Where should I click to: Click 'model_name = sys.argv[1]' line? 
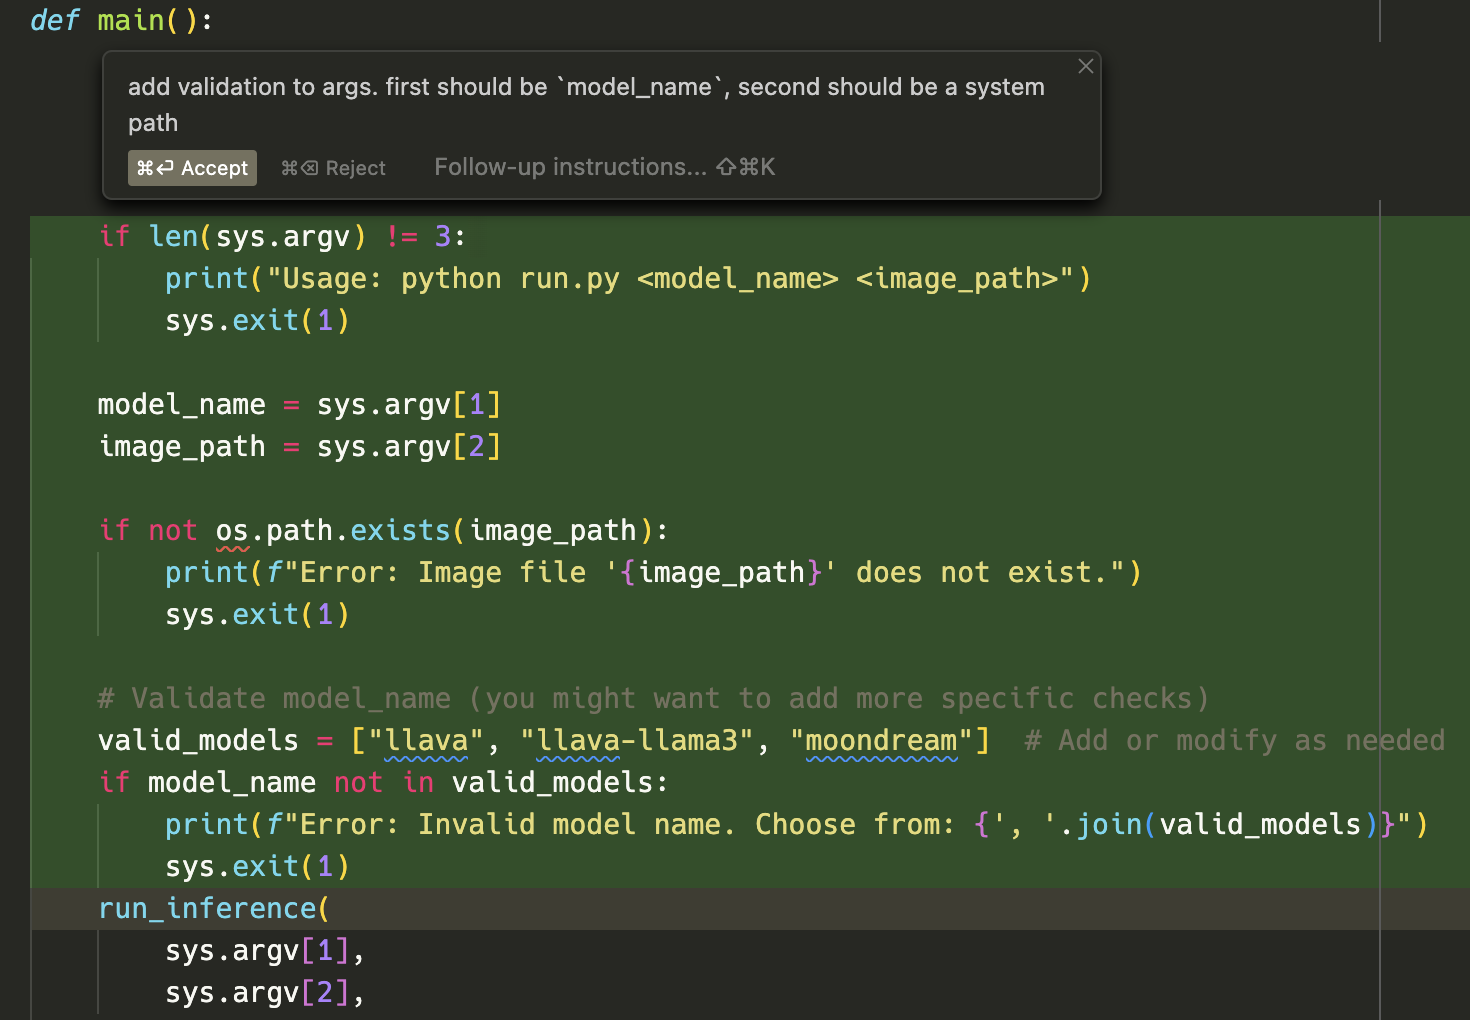click(299, 405)
